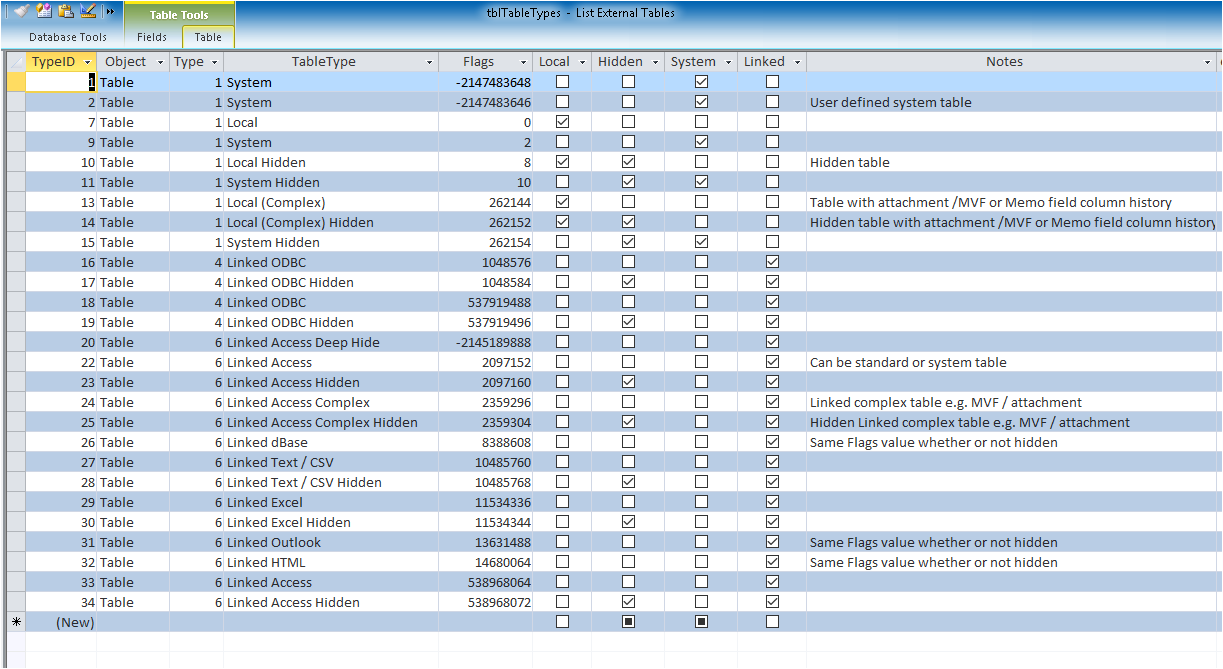Open the Database Tools ribbon tab
The width and height of the screenshot is (1223, 669).
click(x=68, y=37)
